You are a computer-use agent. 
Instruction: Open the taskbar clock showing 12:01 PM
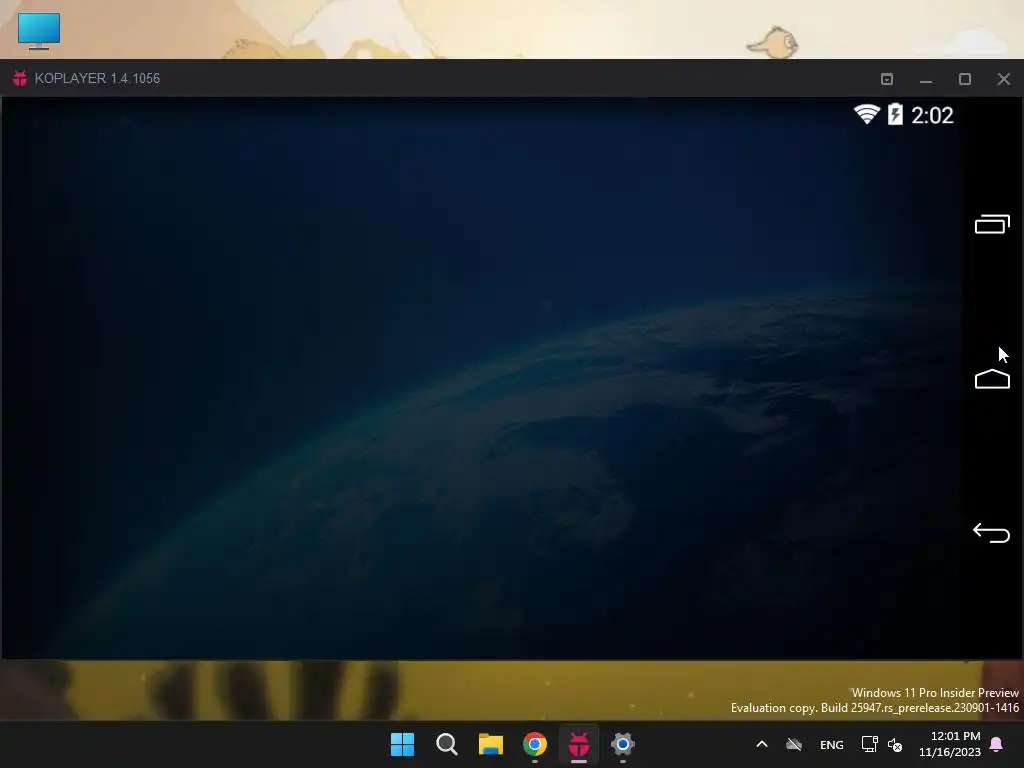pos(950,744)
